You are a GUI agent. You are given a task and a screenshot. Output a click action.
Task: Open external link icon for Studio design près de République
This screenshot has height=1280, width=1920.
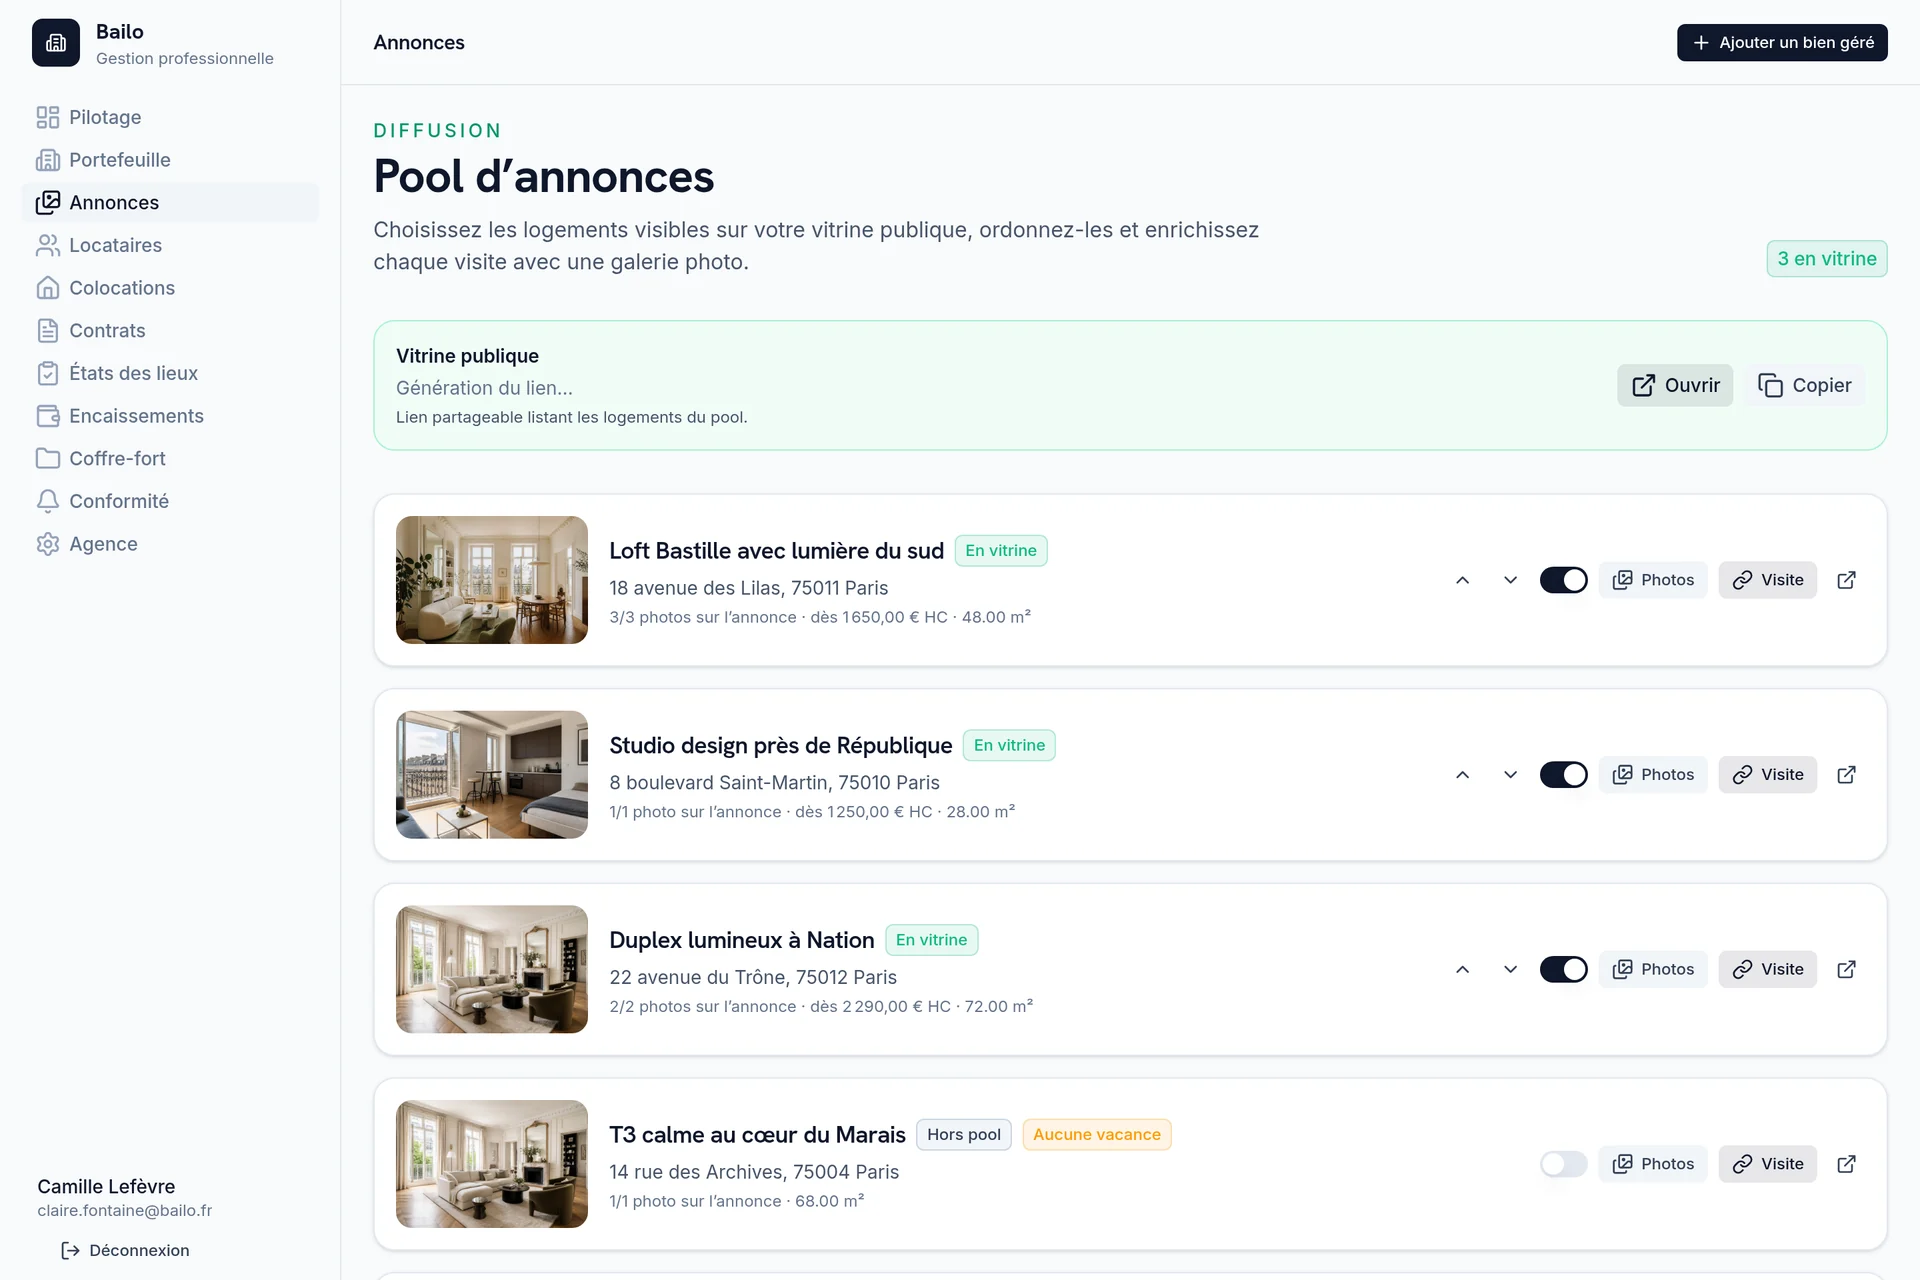(x=1847, y=775)
